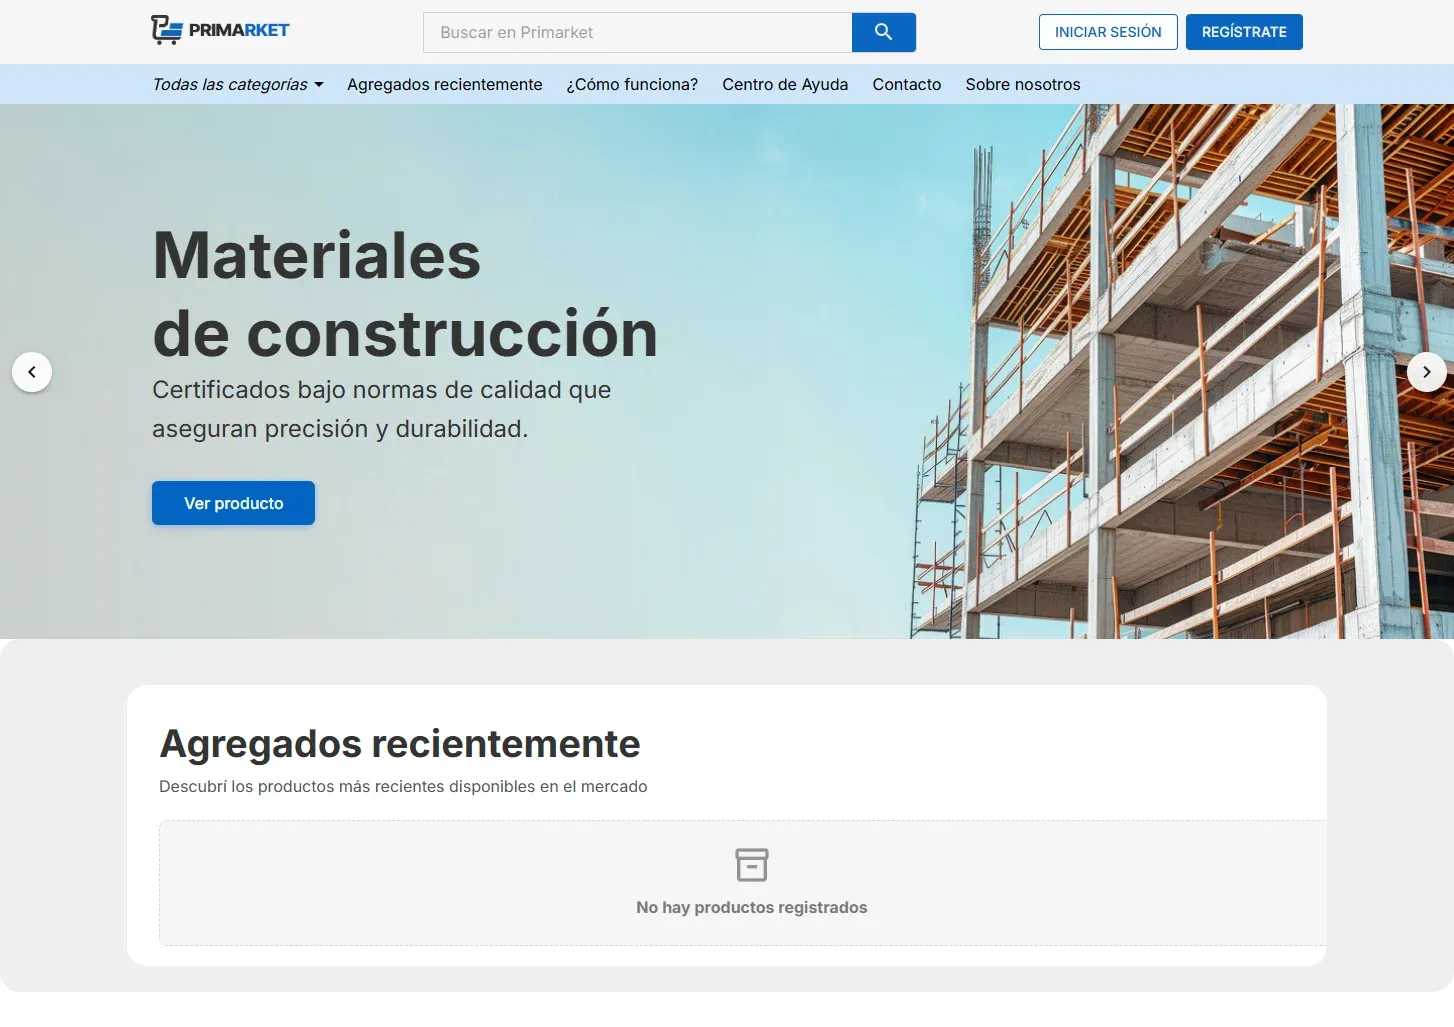The height and width of the screenshot is (1027, 1454).
Task: Click the 'Ver producto' button
Action: coord(233,503)
